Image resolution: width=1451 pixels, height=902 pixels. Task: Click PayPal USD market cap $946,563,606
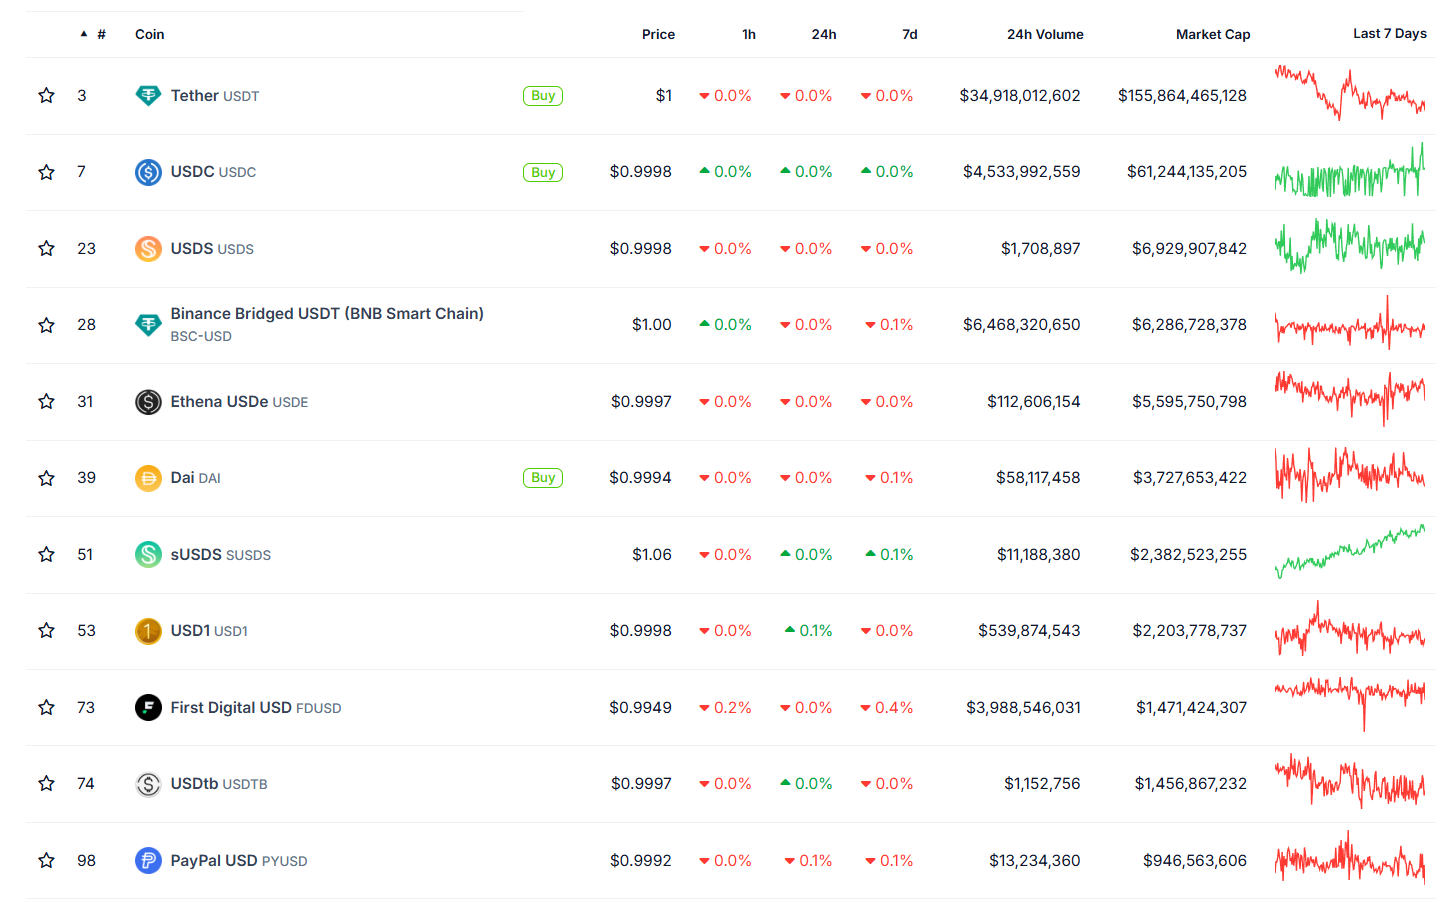(x=1195, y=861)
